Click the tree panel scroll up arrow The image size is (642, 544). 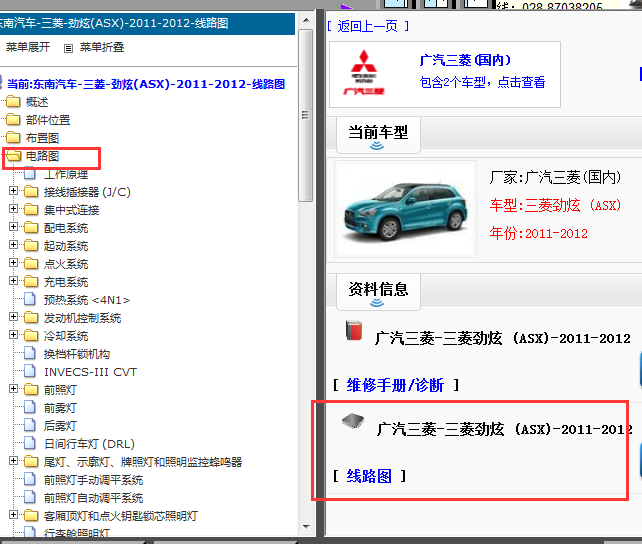coord(306,20)
